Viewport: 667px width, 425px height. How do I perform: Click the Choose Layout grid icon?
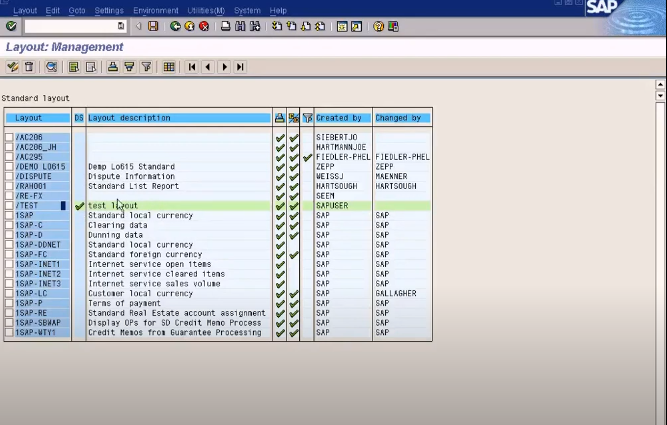tap(169, 67)
